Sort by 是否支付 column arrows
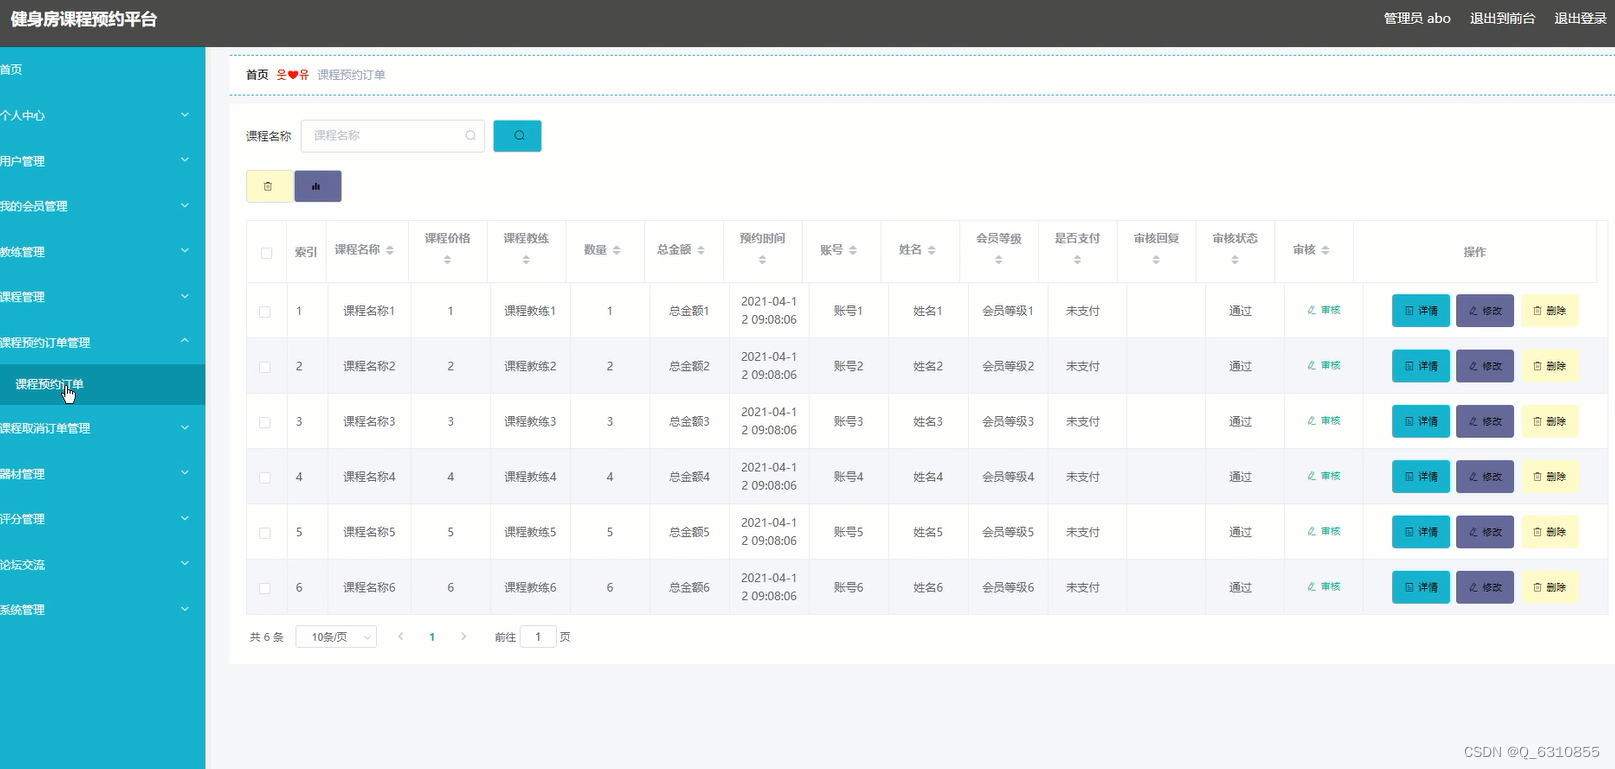Image resolution: width=1615 pixels, height=769 pixels. click(x=1077, y=260)
